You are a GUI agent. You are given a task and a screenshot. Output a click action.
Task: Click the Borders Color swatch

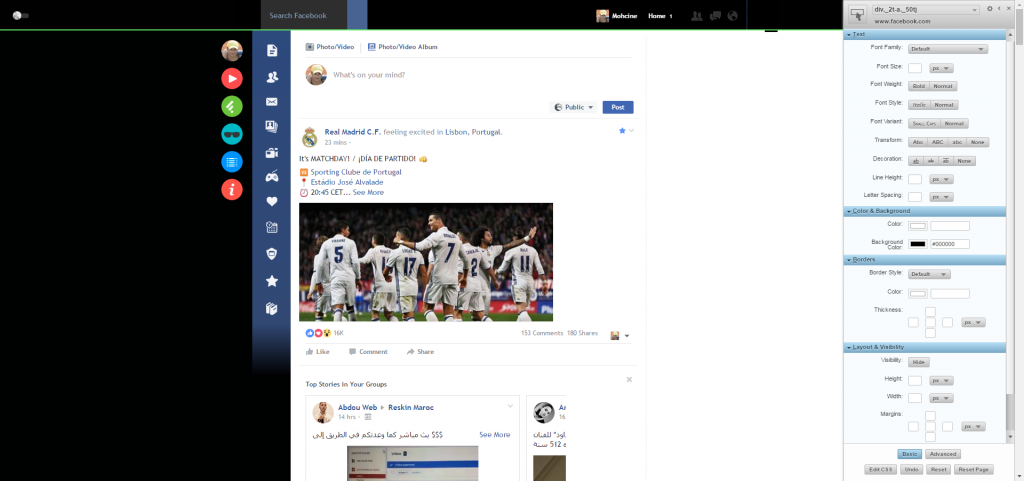[918, 294]
